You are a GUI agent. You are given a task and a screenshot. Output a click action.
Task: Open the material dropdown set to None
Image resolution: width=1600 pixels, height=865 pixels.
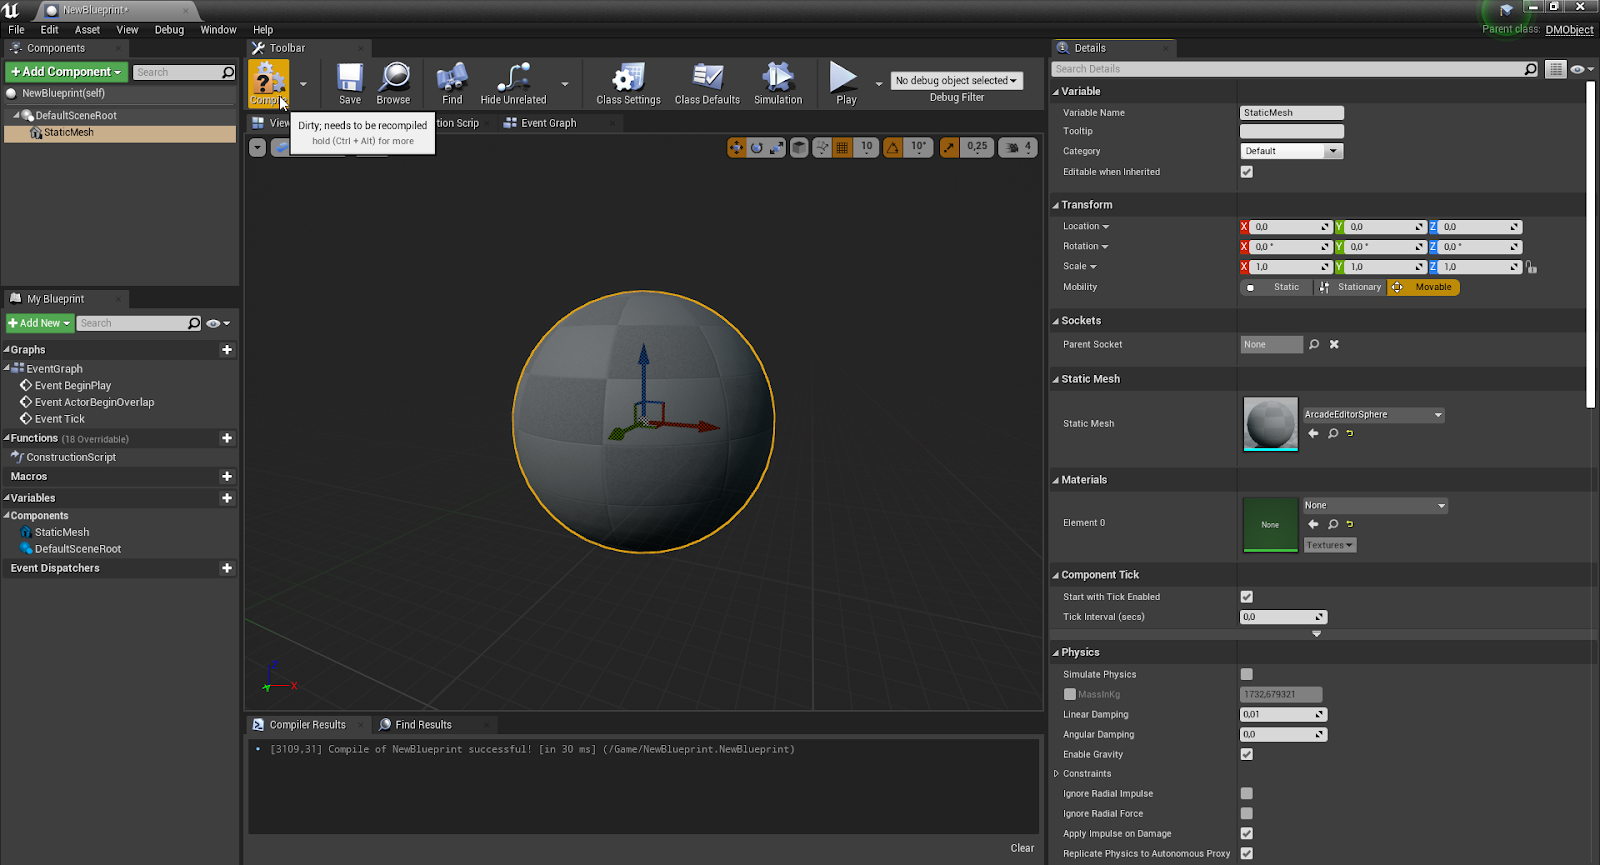pyautogui.click(x=1375, y=505)
